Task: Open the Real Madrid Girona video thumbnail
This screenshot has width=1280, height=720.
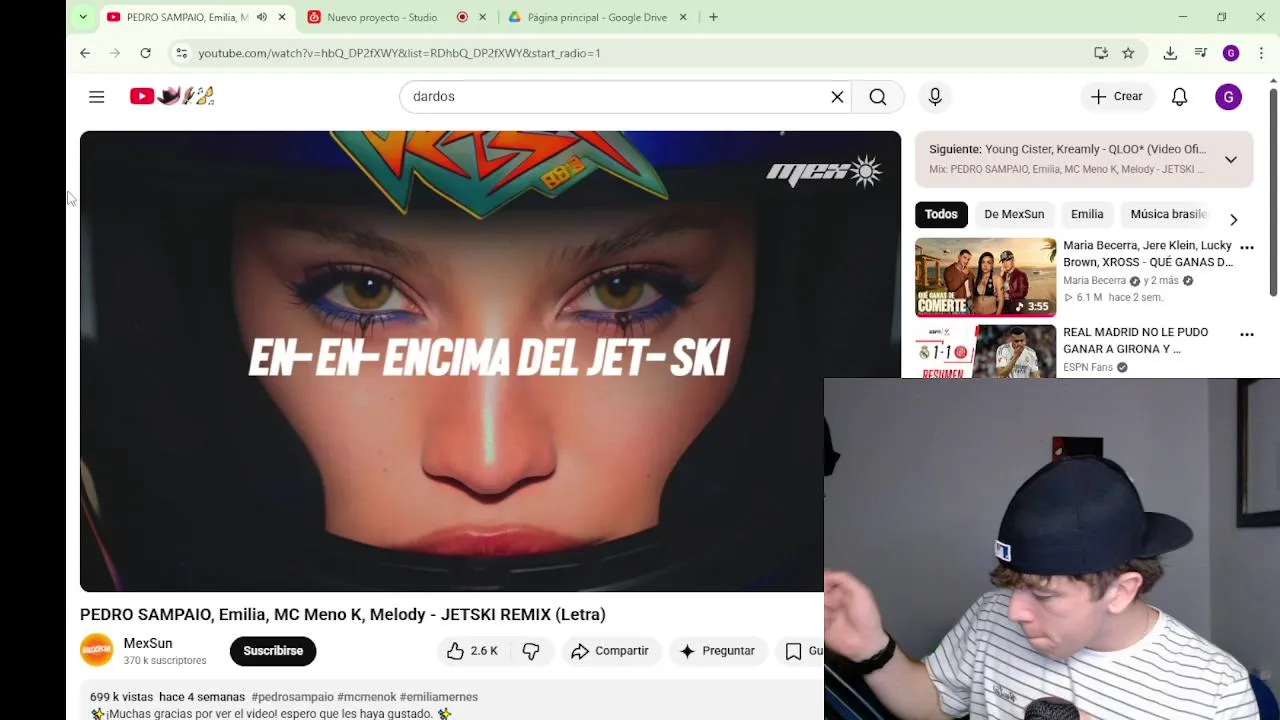Action: point(985,352)
